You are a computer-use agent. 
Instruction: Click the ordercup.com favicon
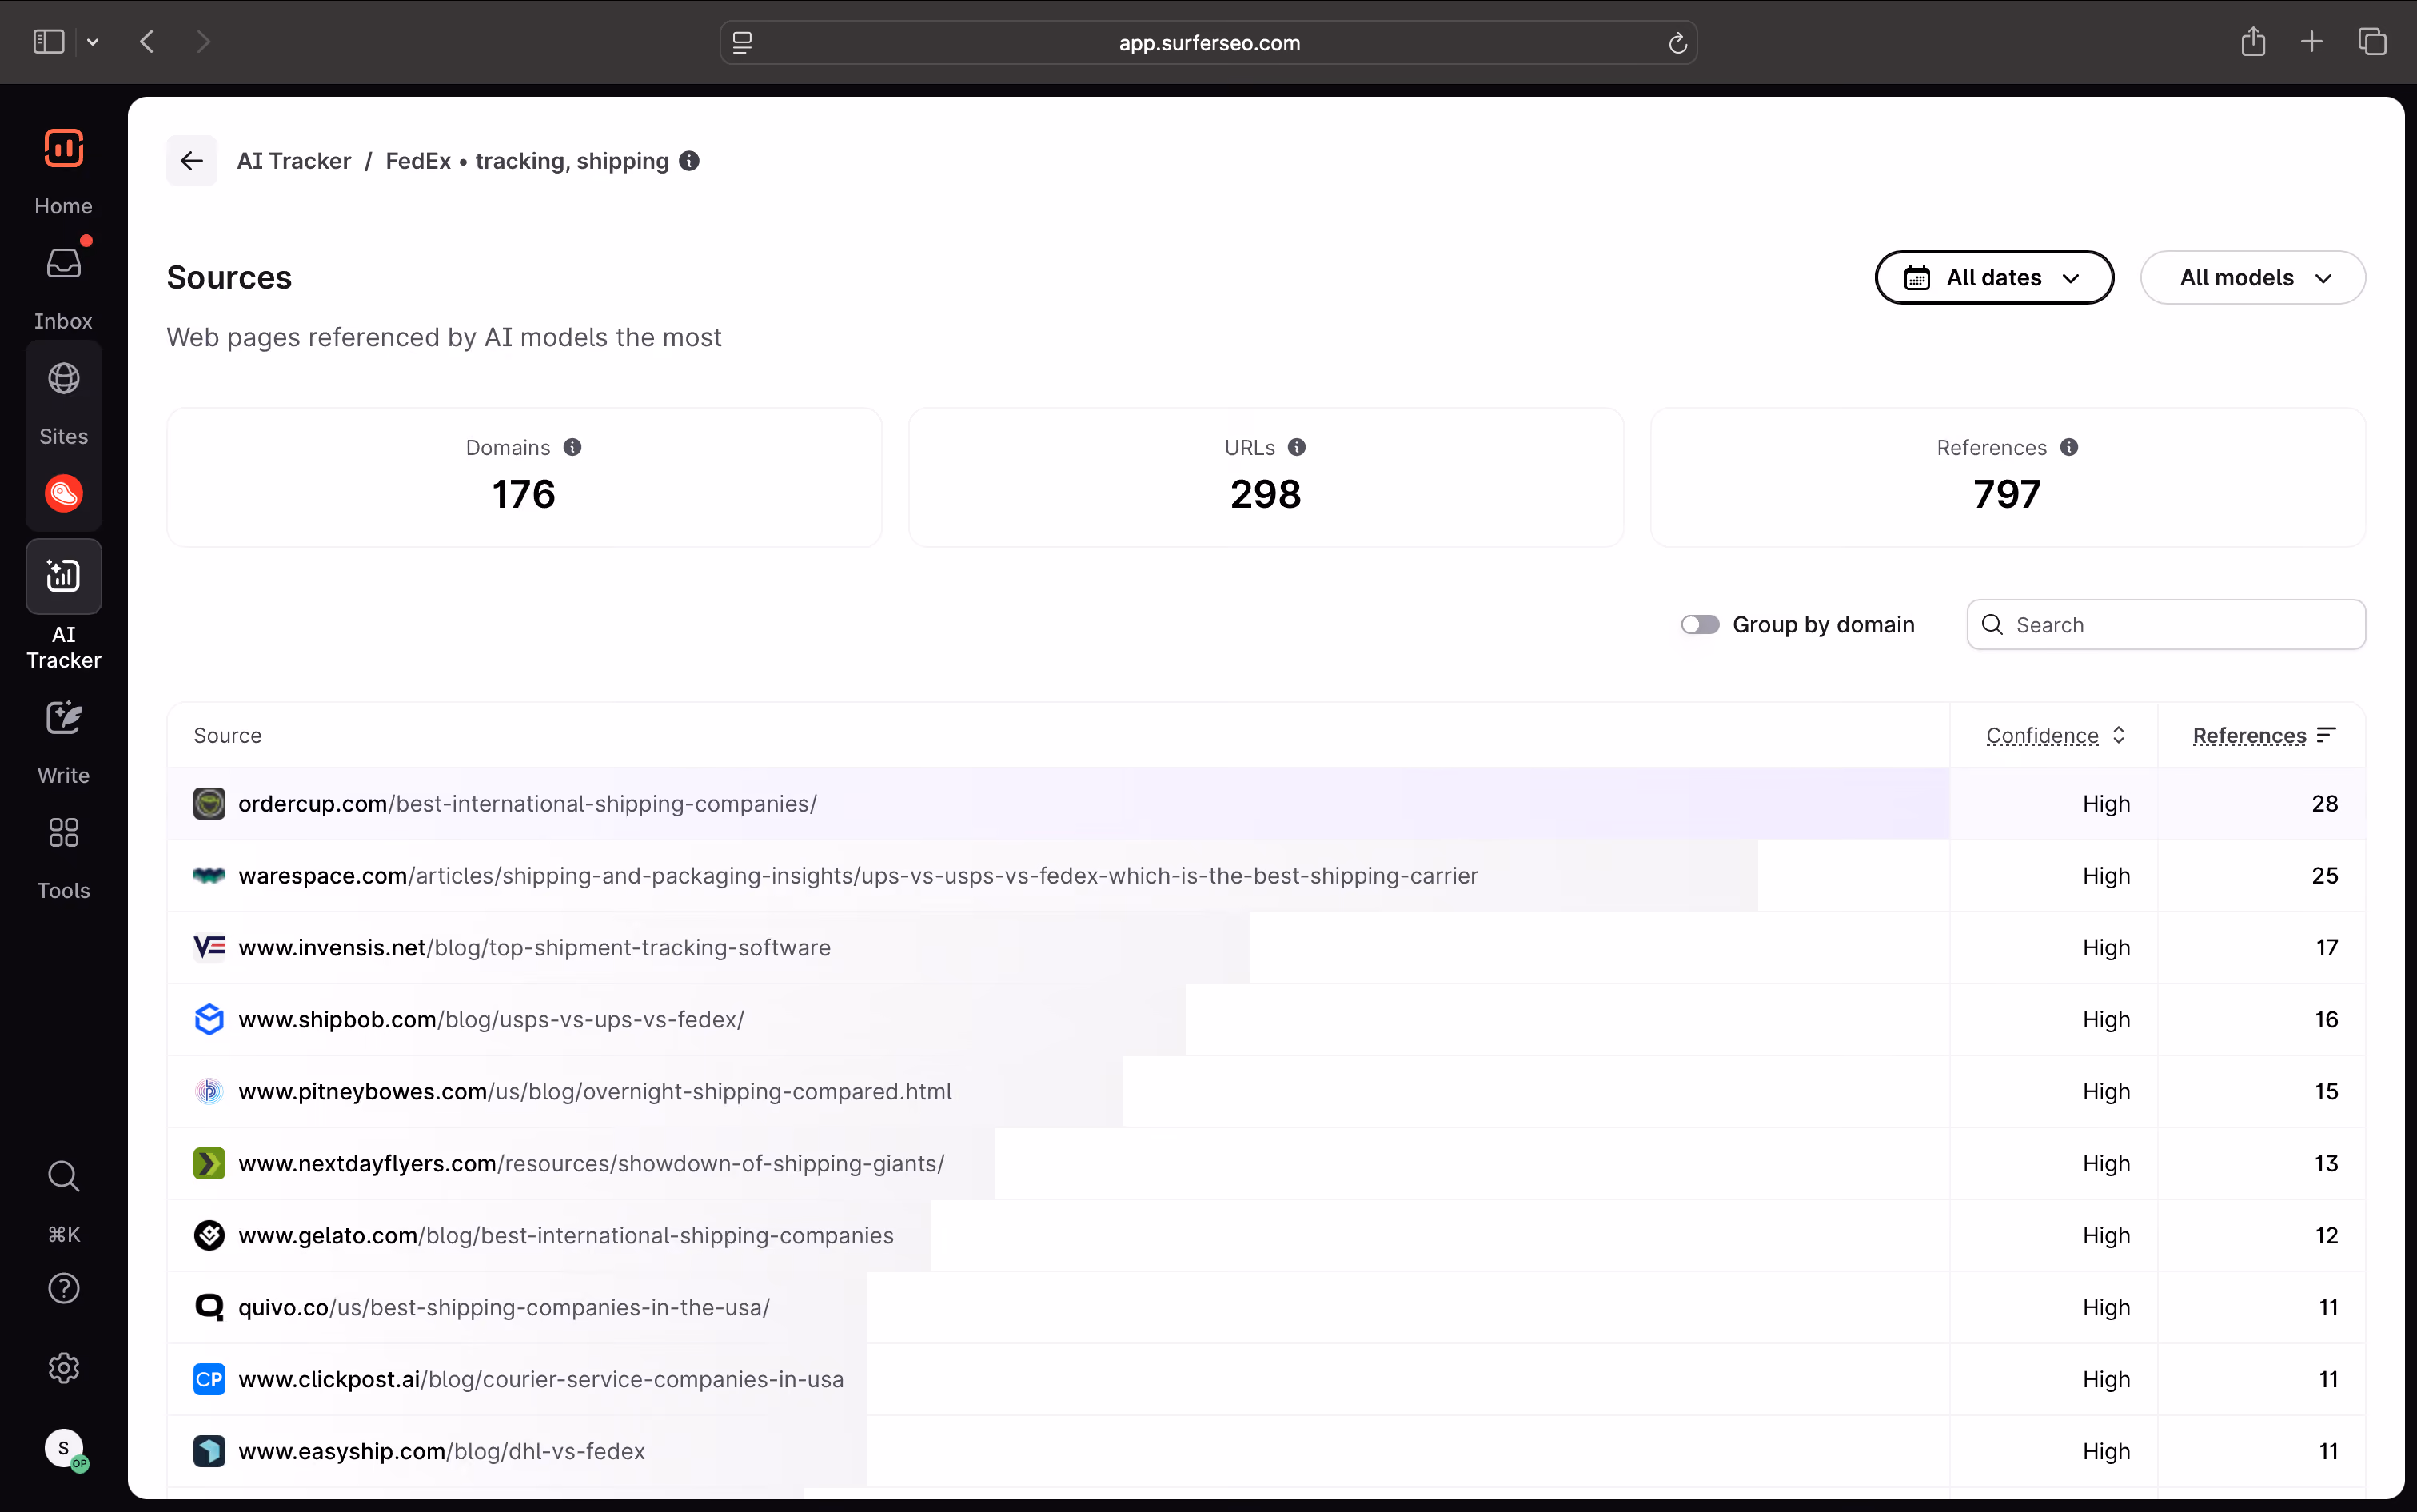[209, 803]
